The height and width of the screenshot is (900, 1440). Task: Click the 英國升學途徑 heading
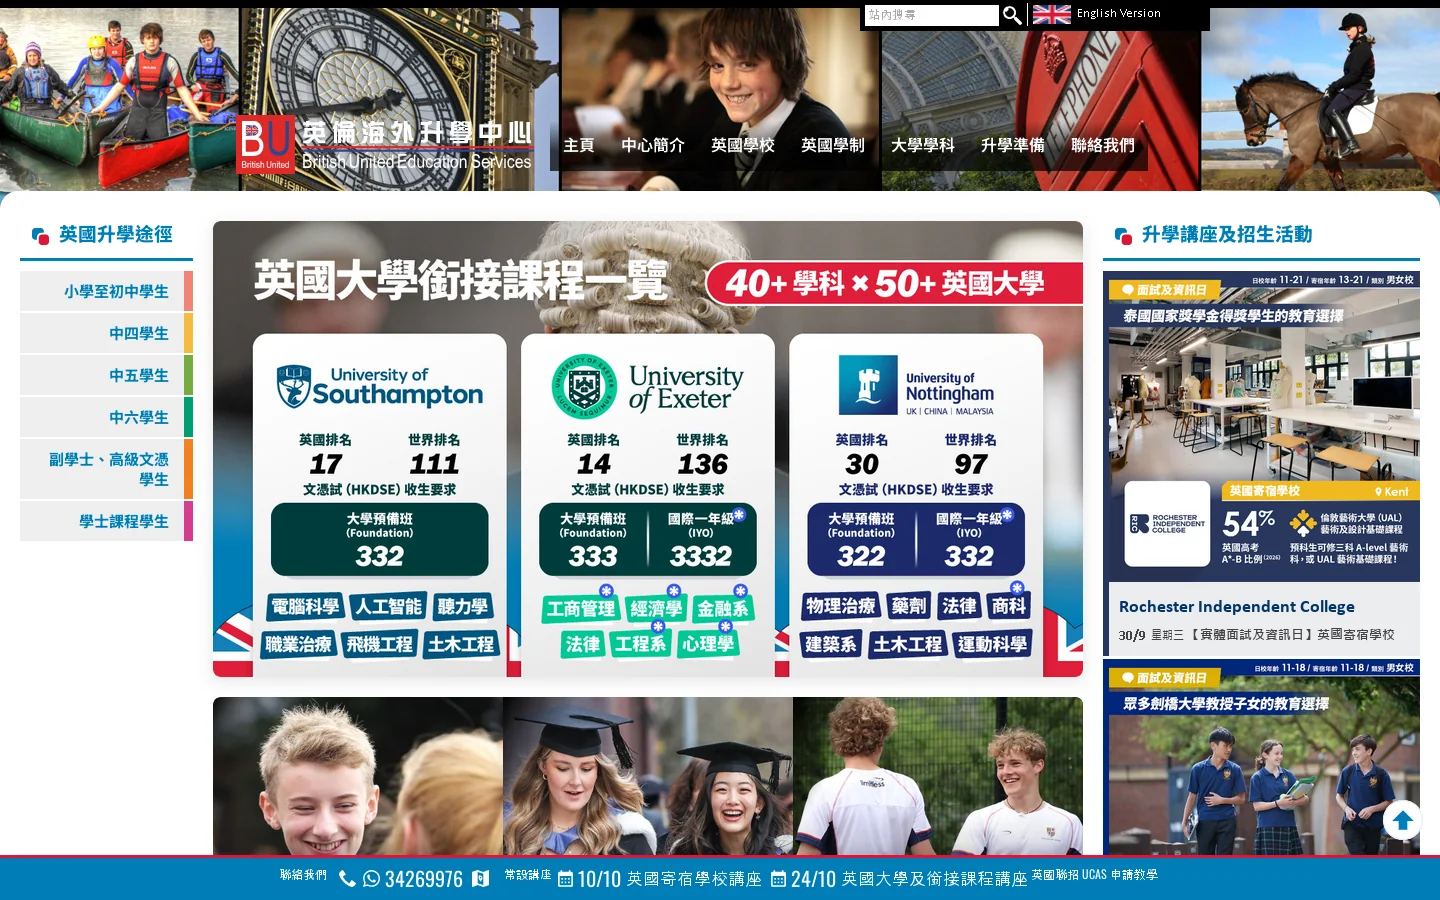click(116, 234)
